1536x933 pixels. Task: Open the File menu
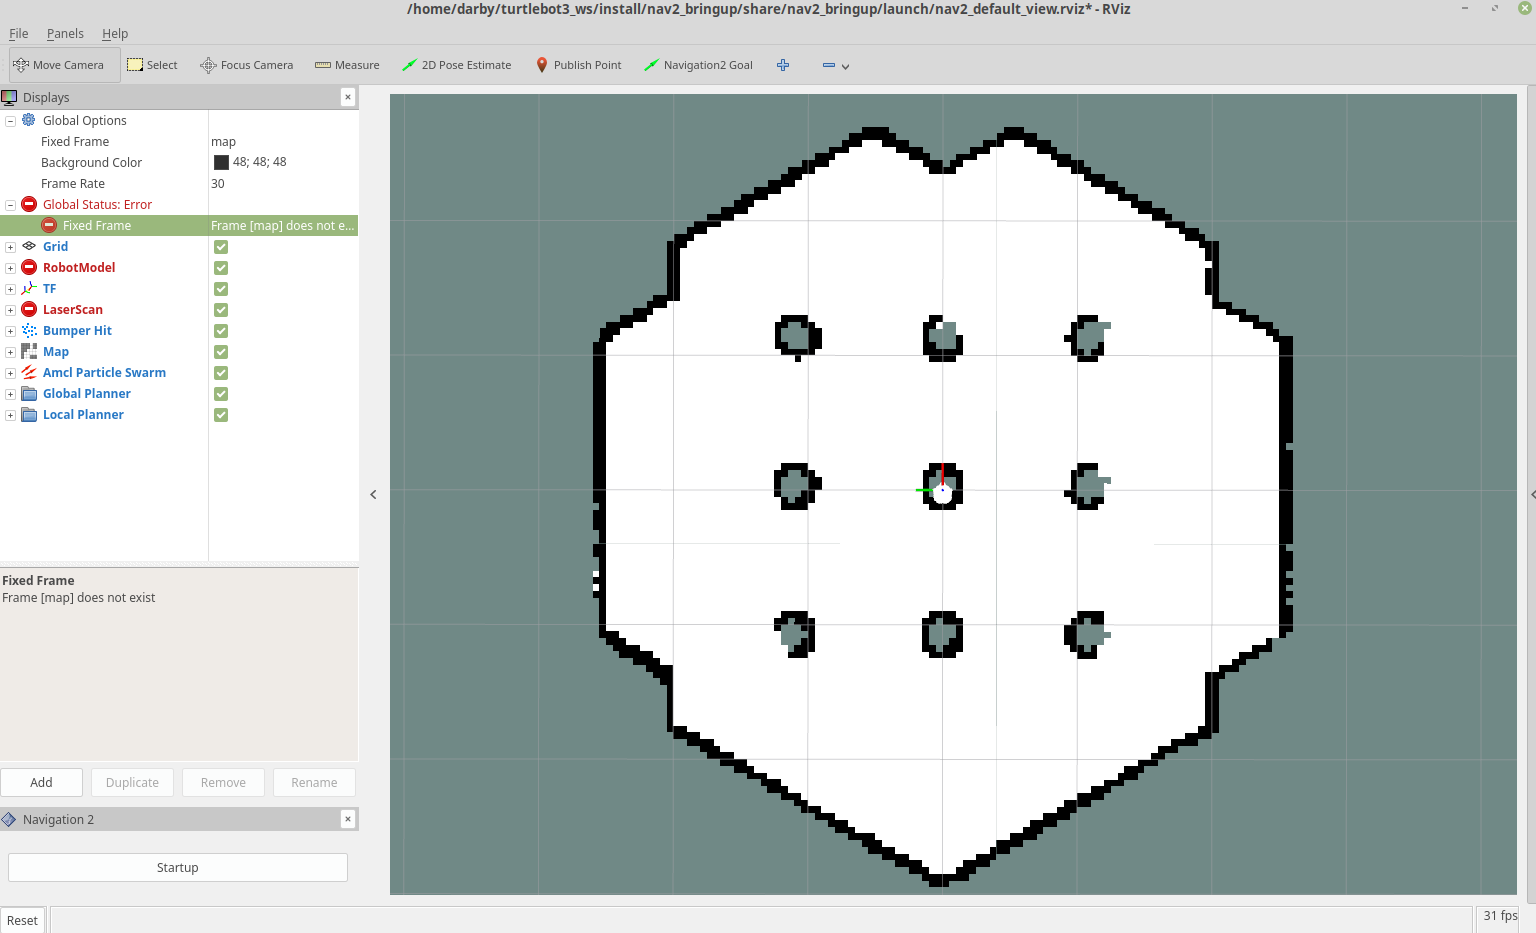[x=18, y=33]
